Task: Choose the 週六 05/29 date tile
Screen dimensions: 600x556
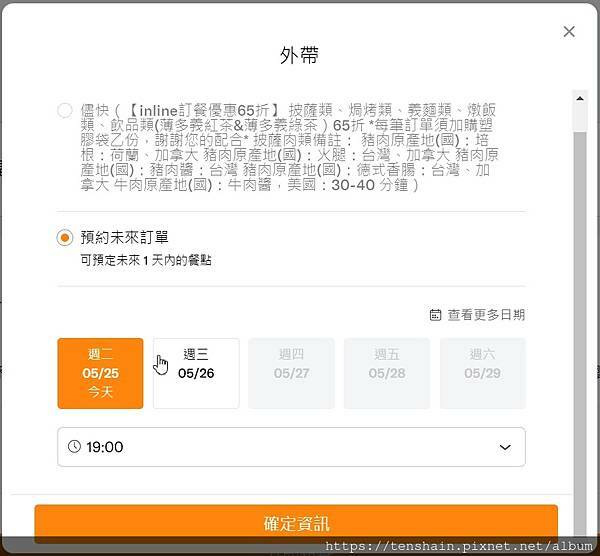Action: pos(482,373)
